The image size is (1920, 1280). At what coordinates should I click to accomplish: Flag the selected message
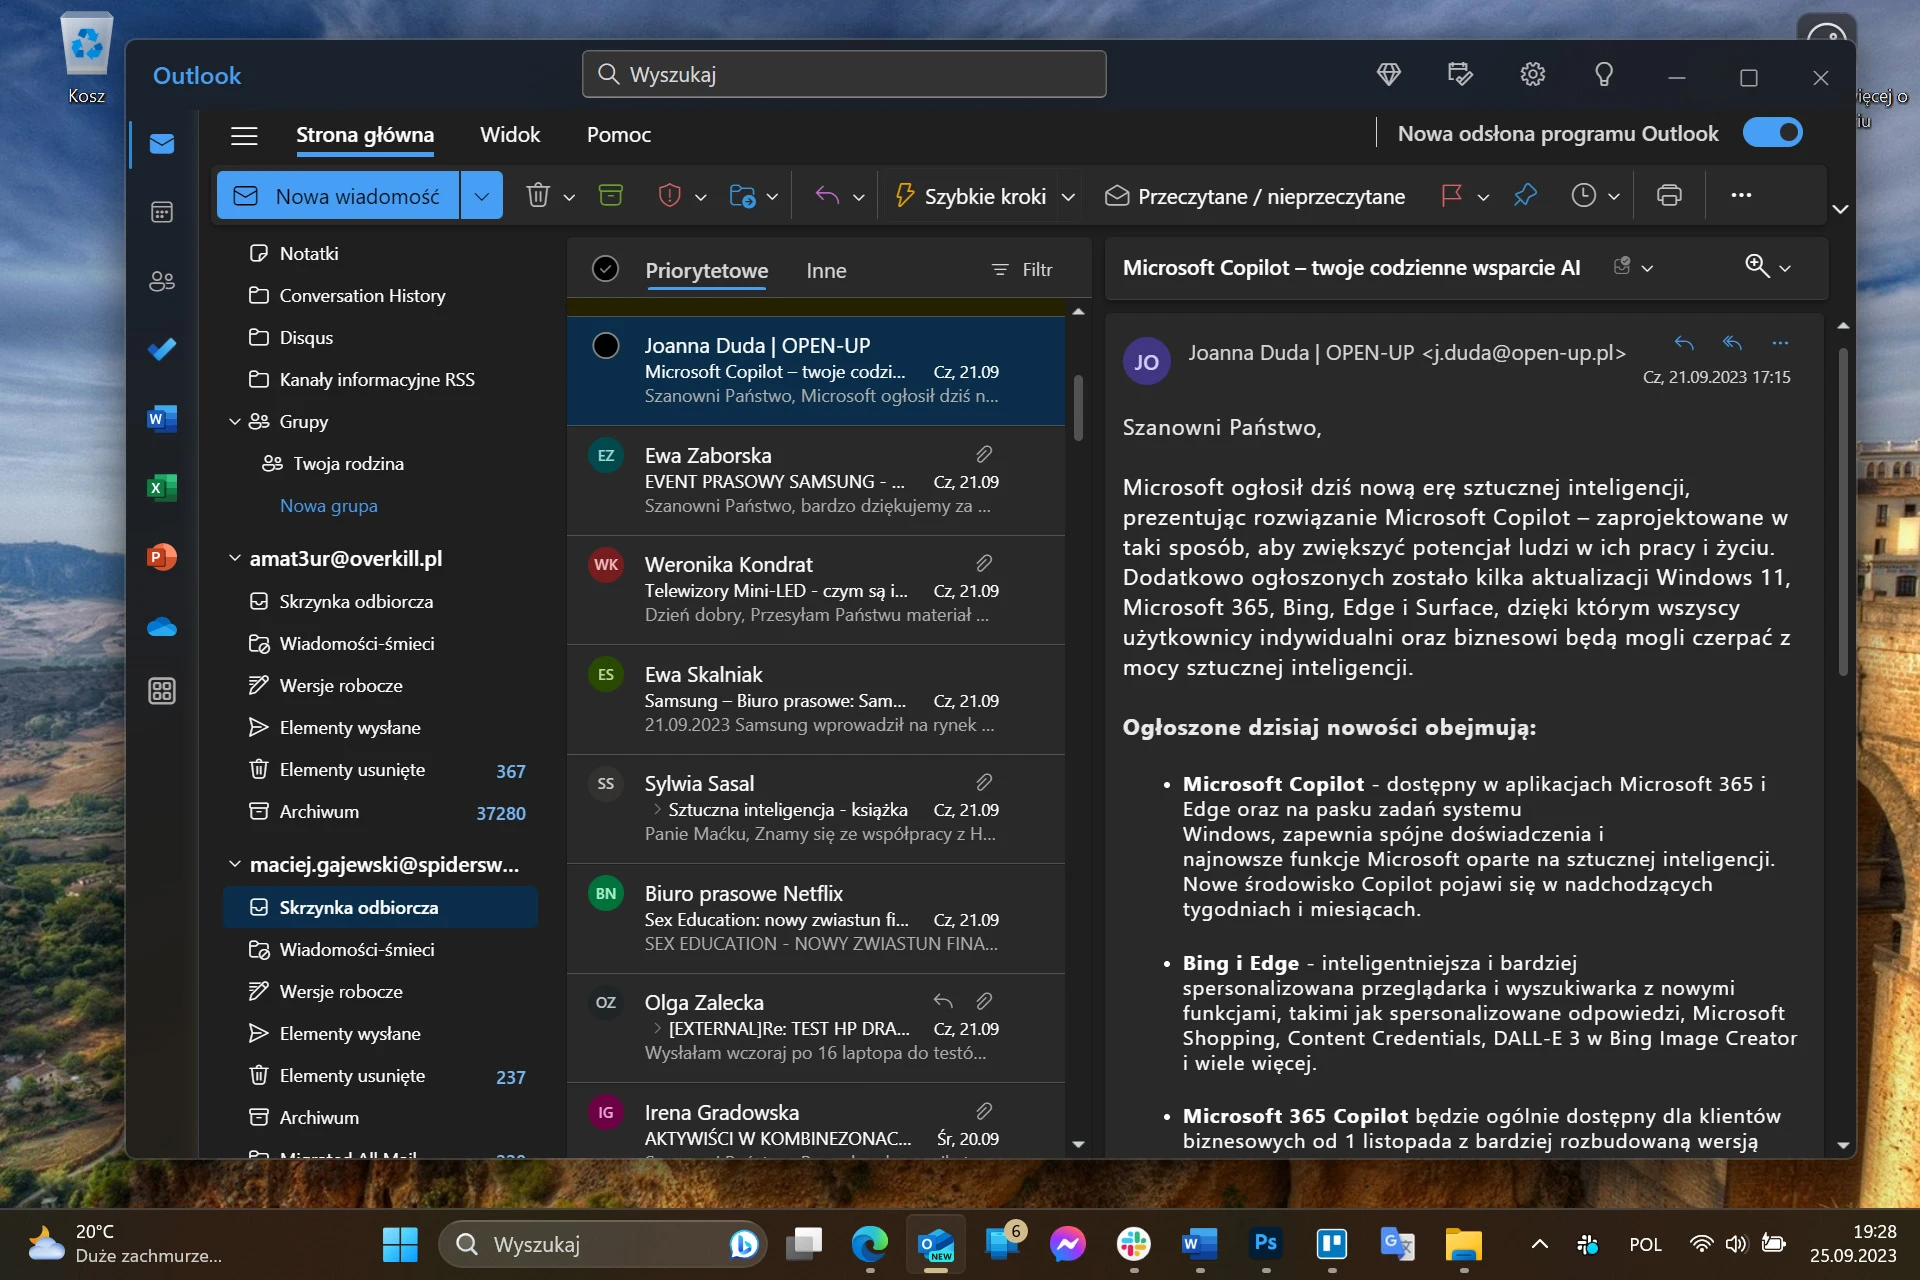click(1452, 195)
